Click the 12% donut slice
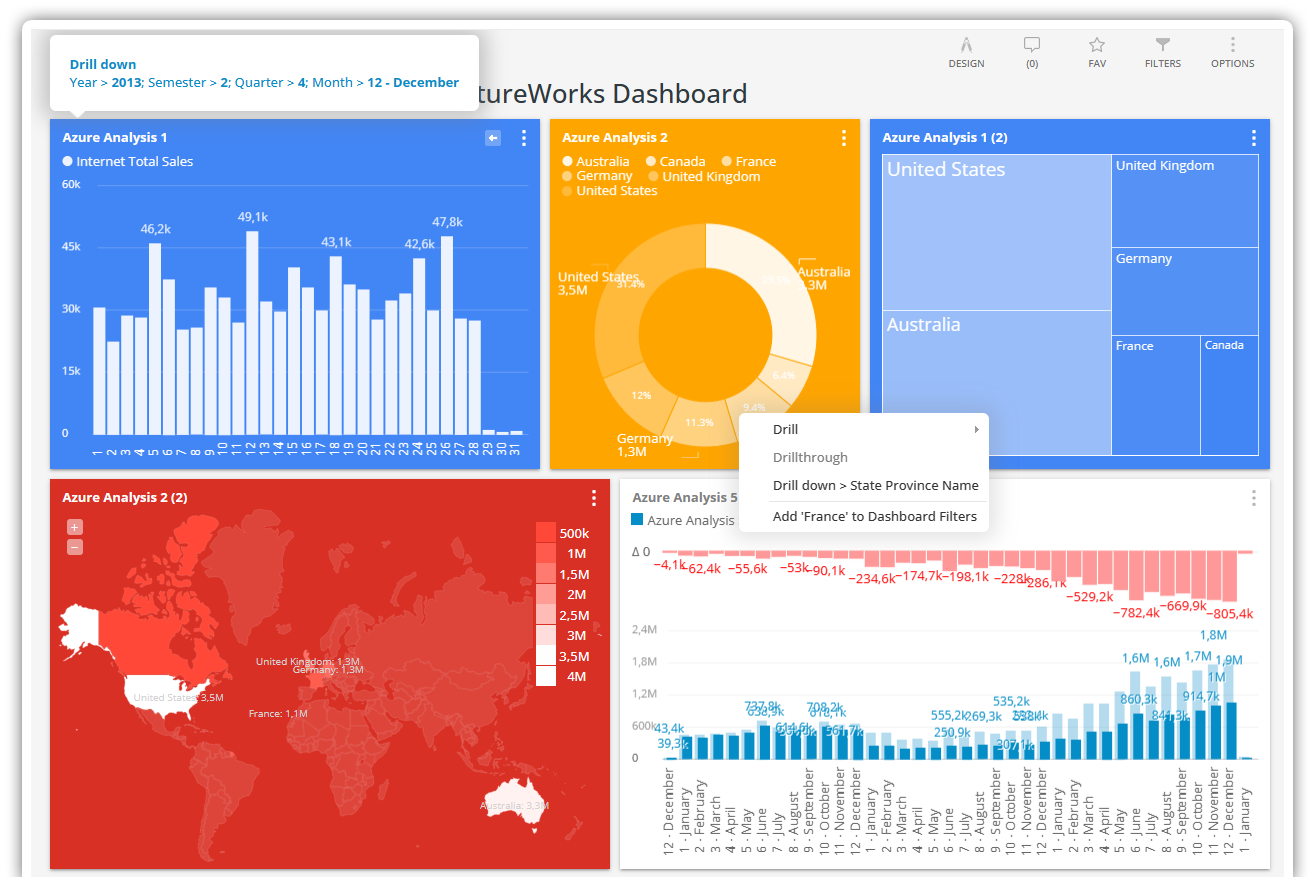This screenshot has width=1315, height=877. click(x=639, y=394)
